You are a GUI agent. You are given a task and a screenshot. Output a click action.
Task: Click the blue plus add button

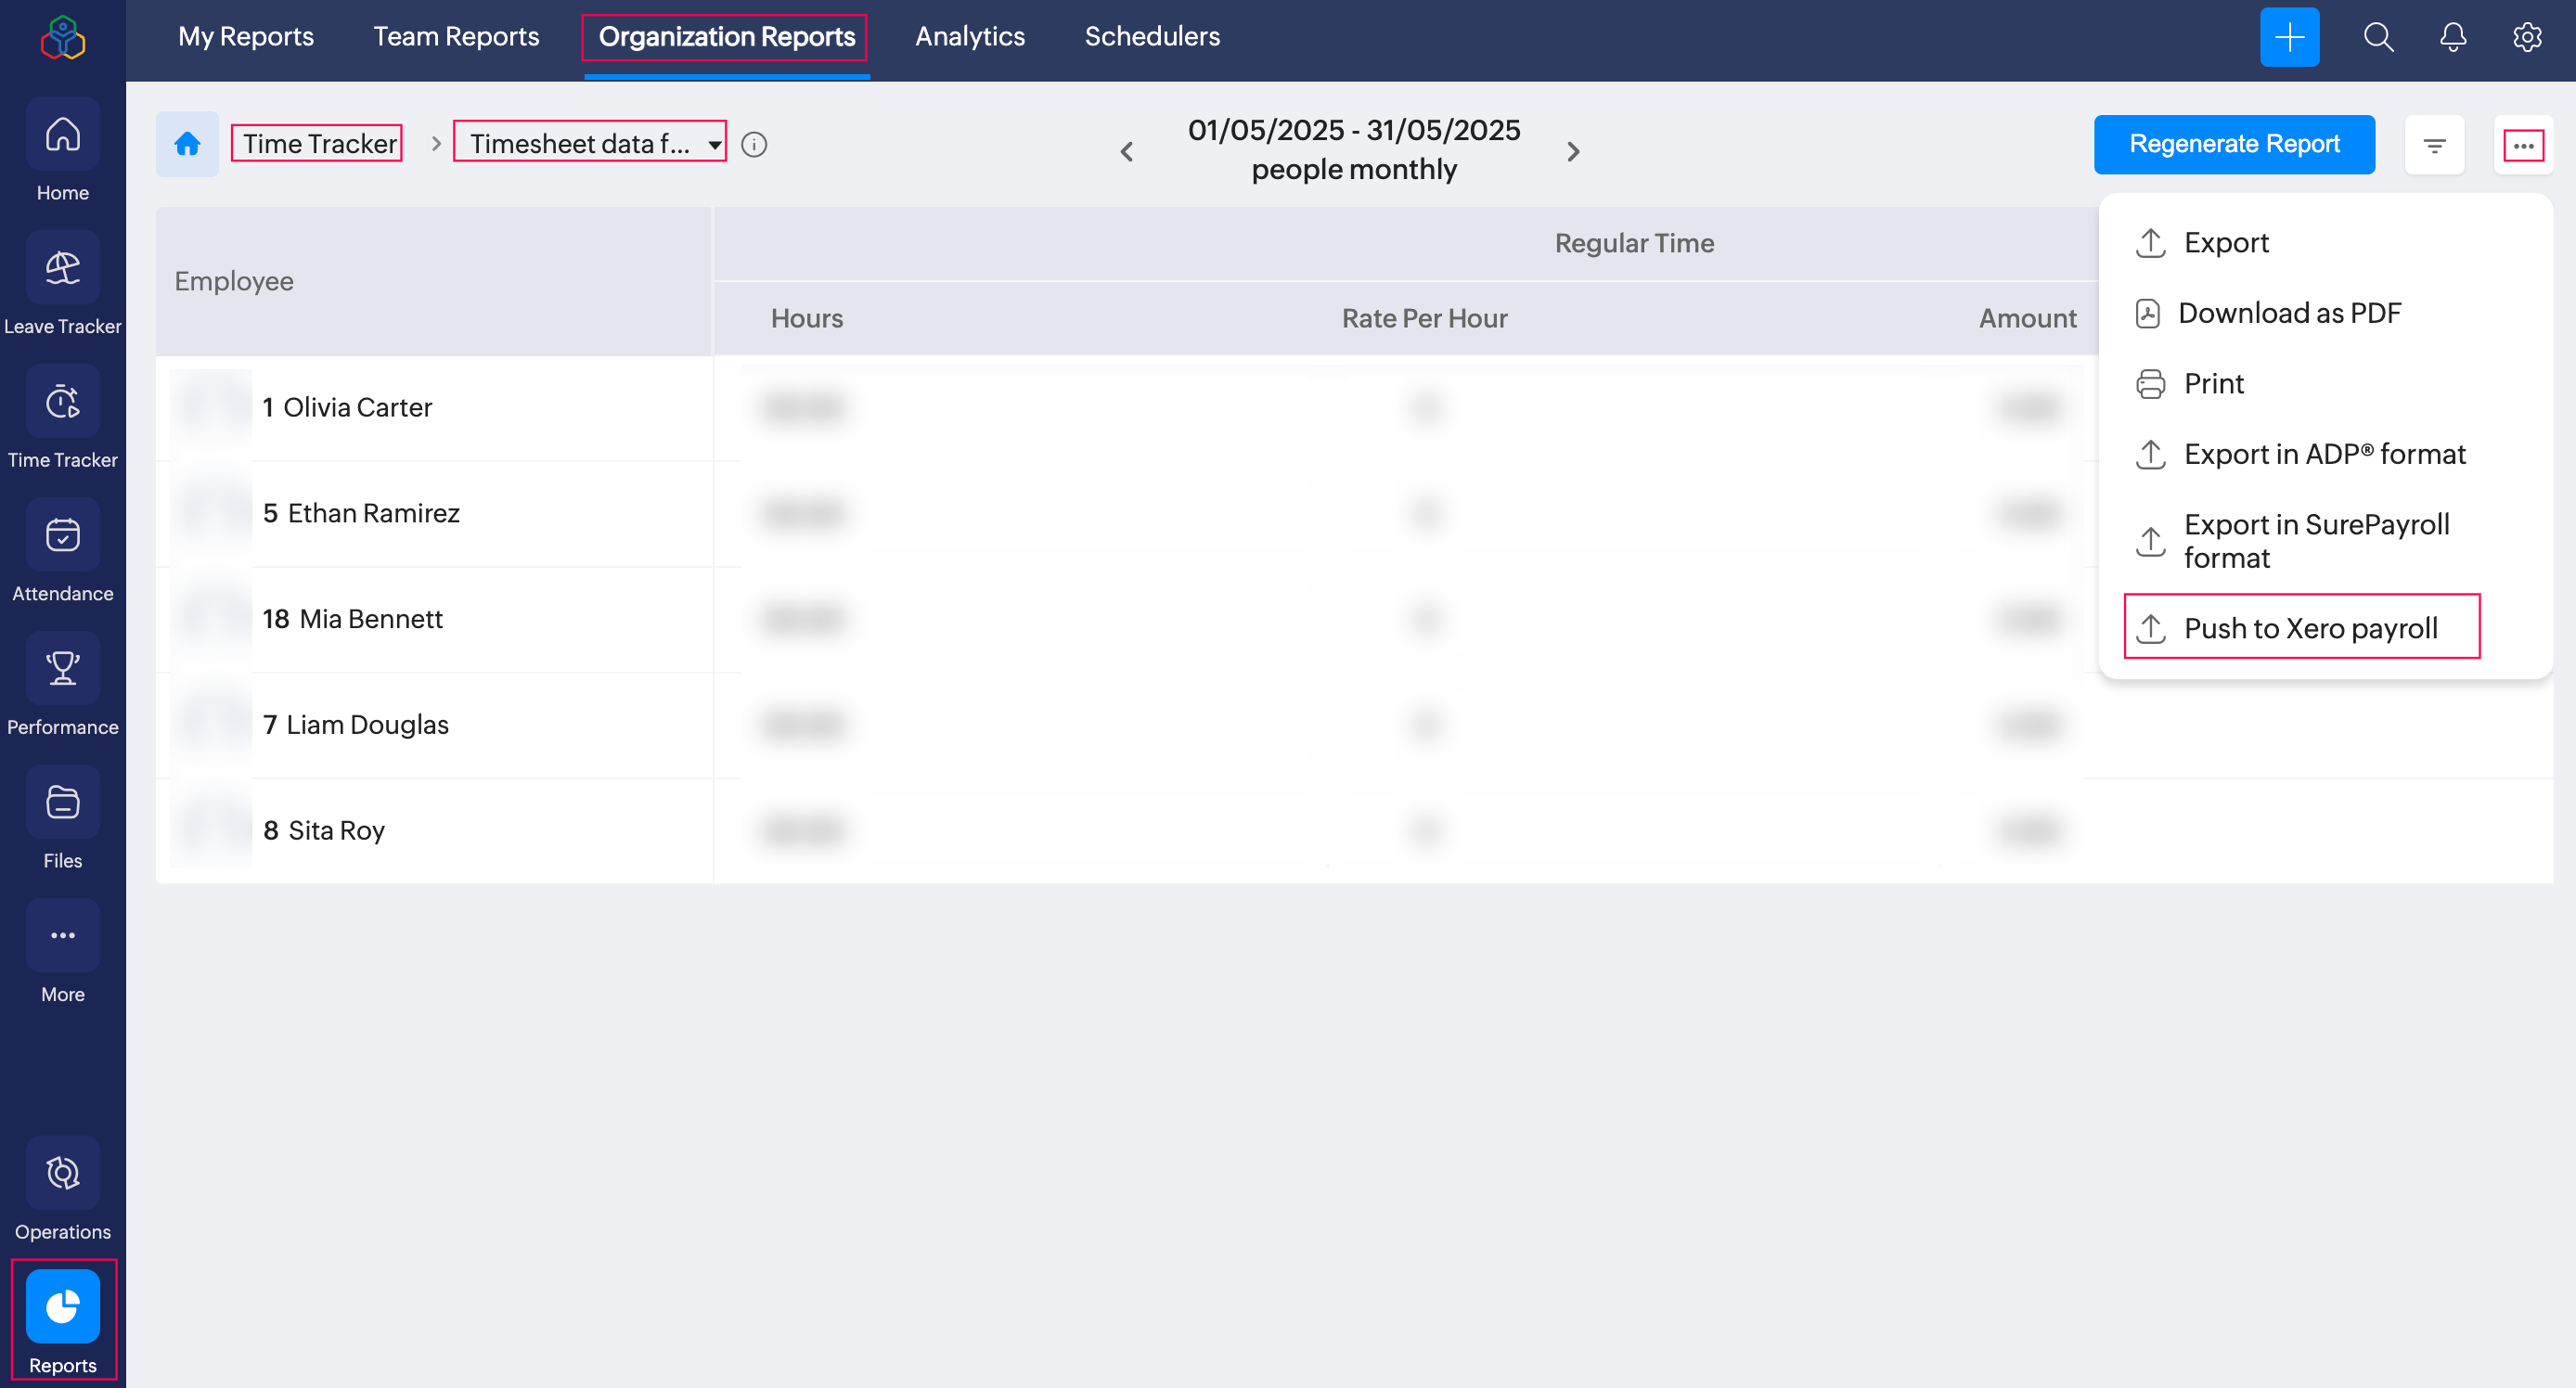tap(2289, 38)
